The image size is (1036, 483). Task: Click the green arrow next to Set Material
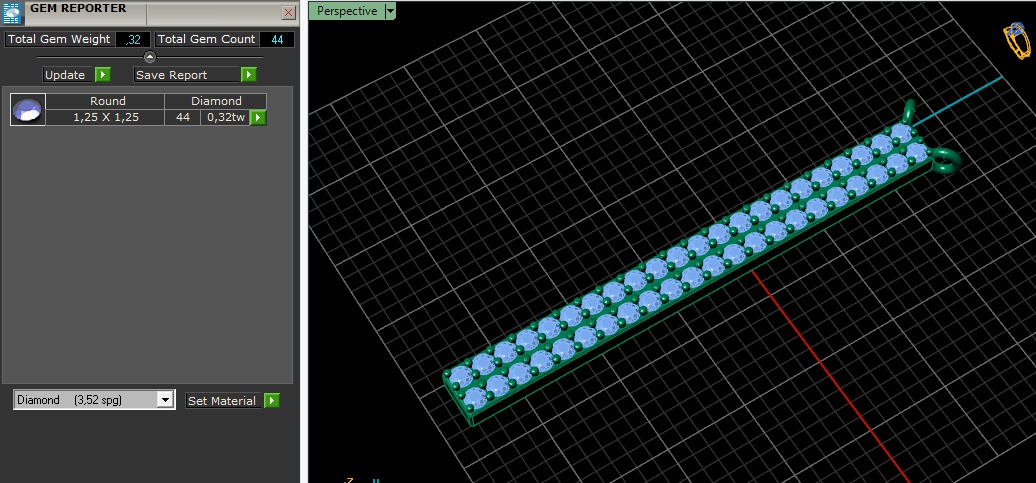(272, 400)
